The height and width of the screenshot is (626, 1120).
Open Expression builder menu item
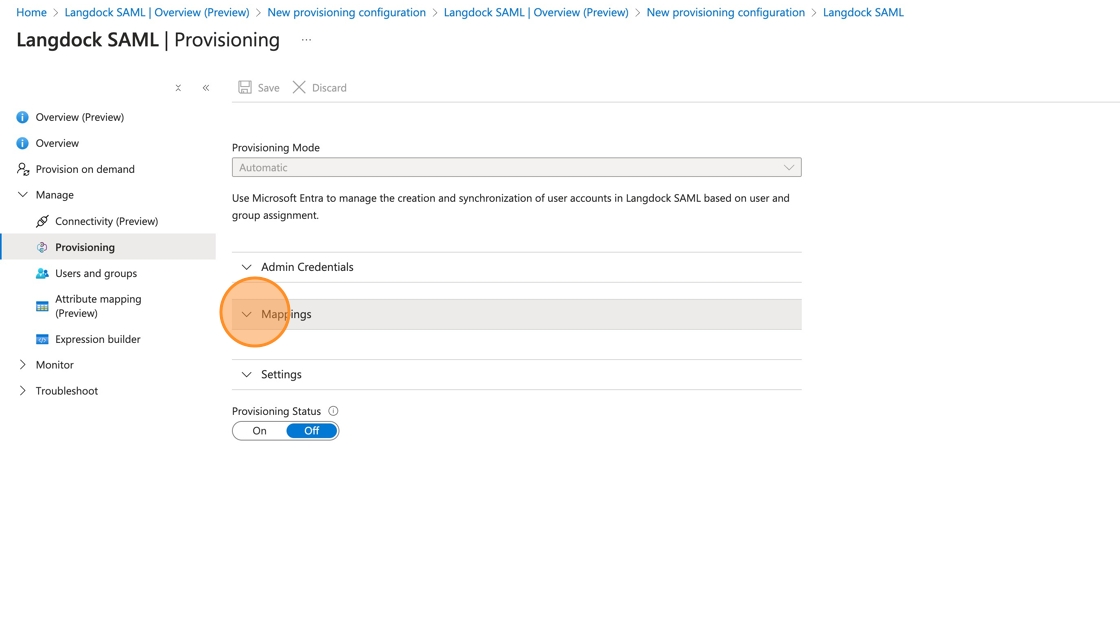click(x=98, y=339)
